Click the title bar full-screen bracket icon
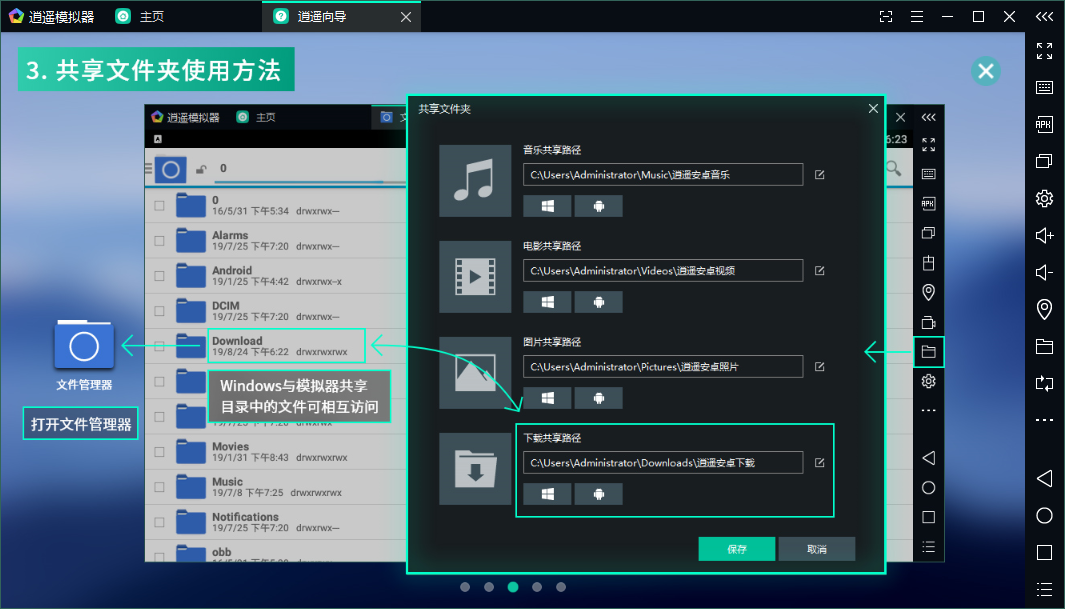The image size is (1065, 609). click(x=886, y=16)
